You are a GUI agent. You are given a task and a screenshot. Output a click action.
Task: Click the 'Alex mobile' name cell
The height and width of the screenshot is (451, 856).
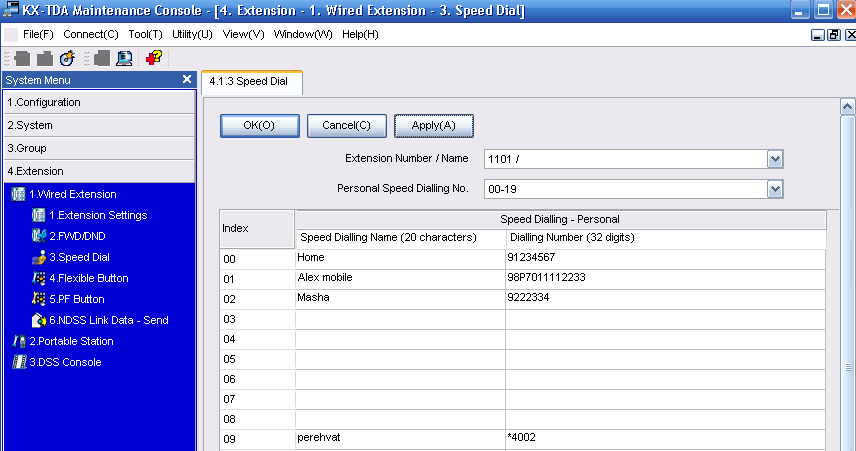point(400,279)
